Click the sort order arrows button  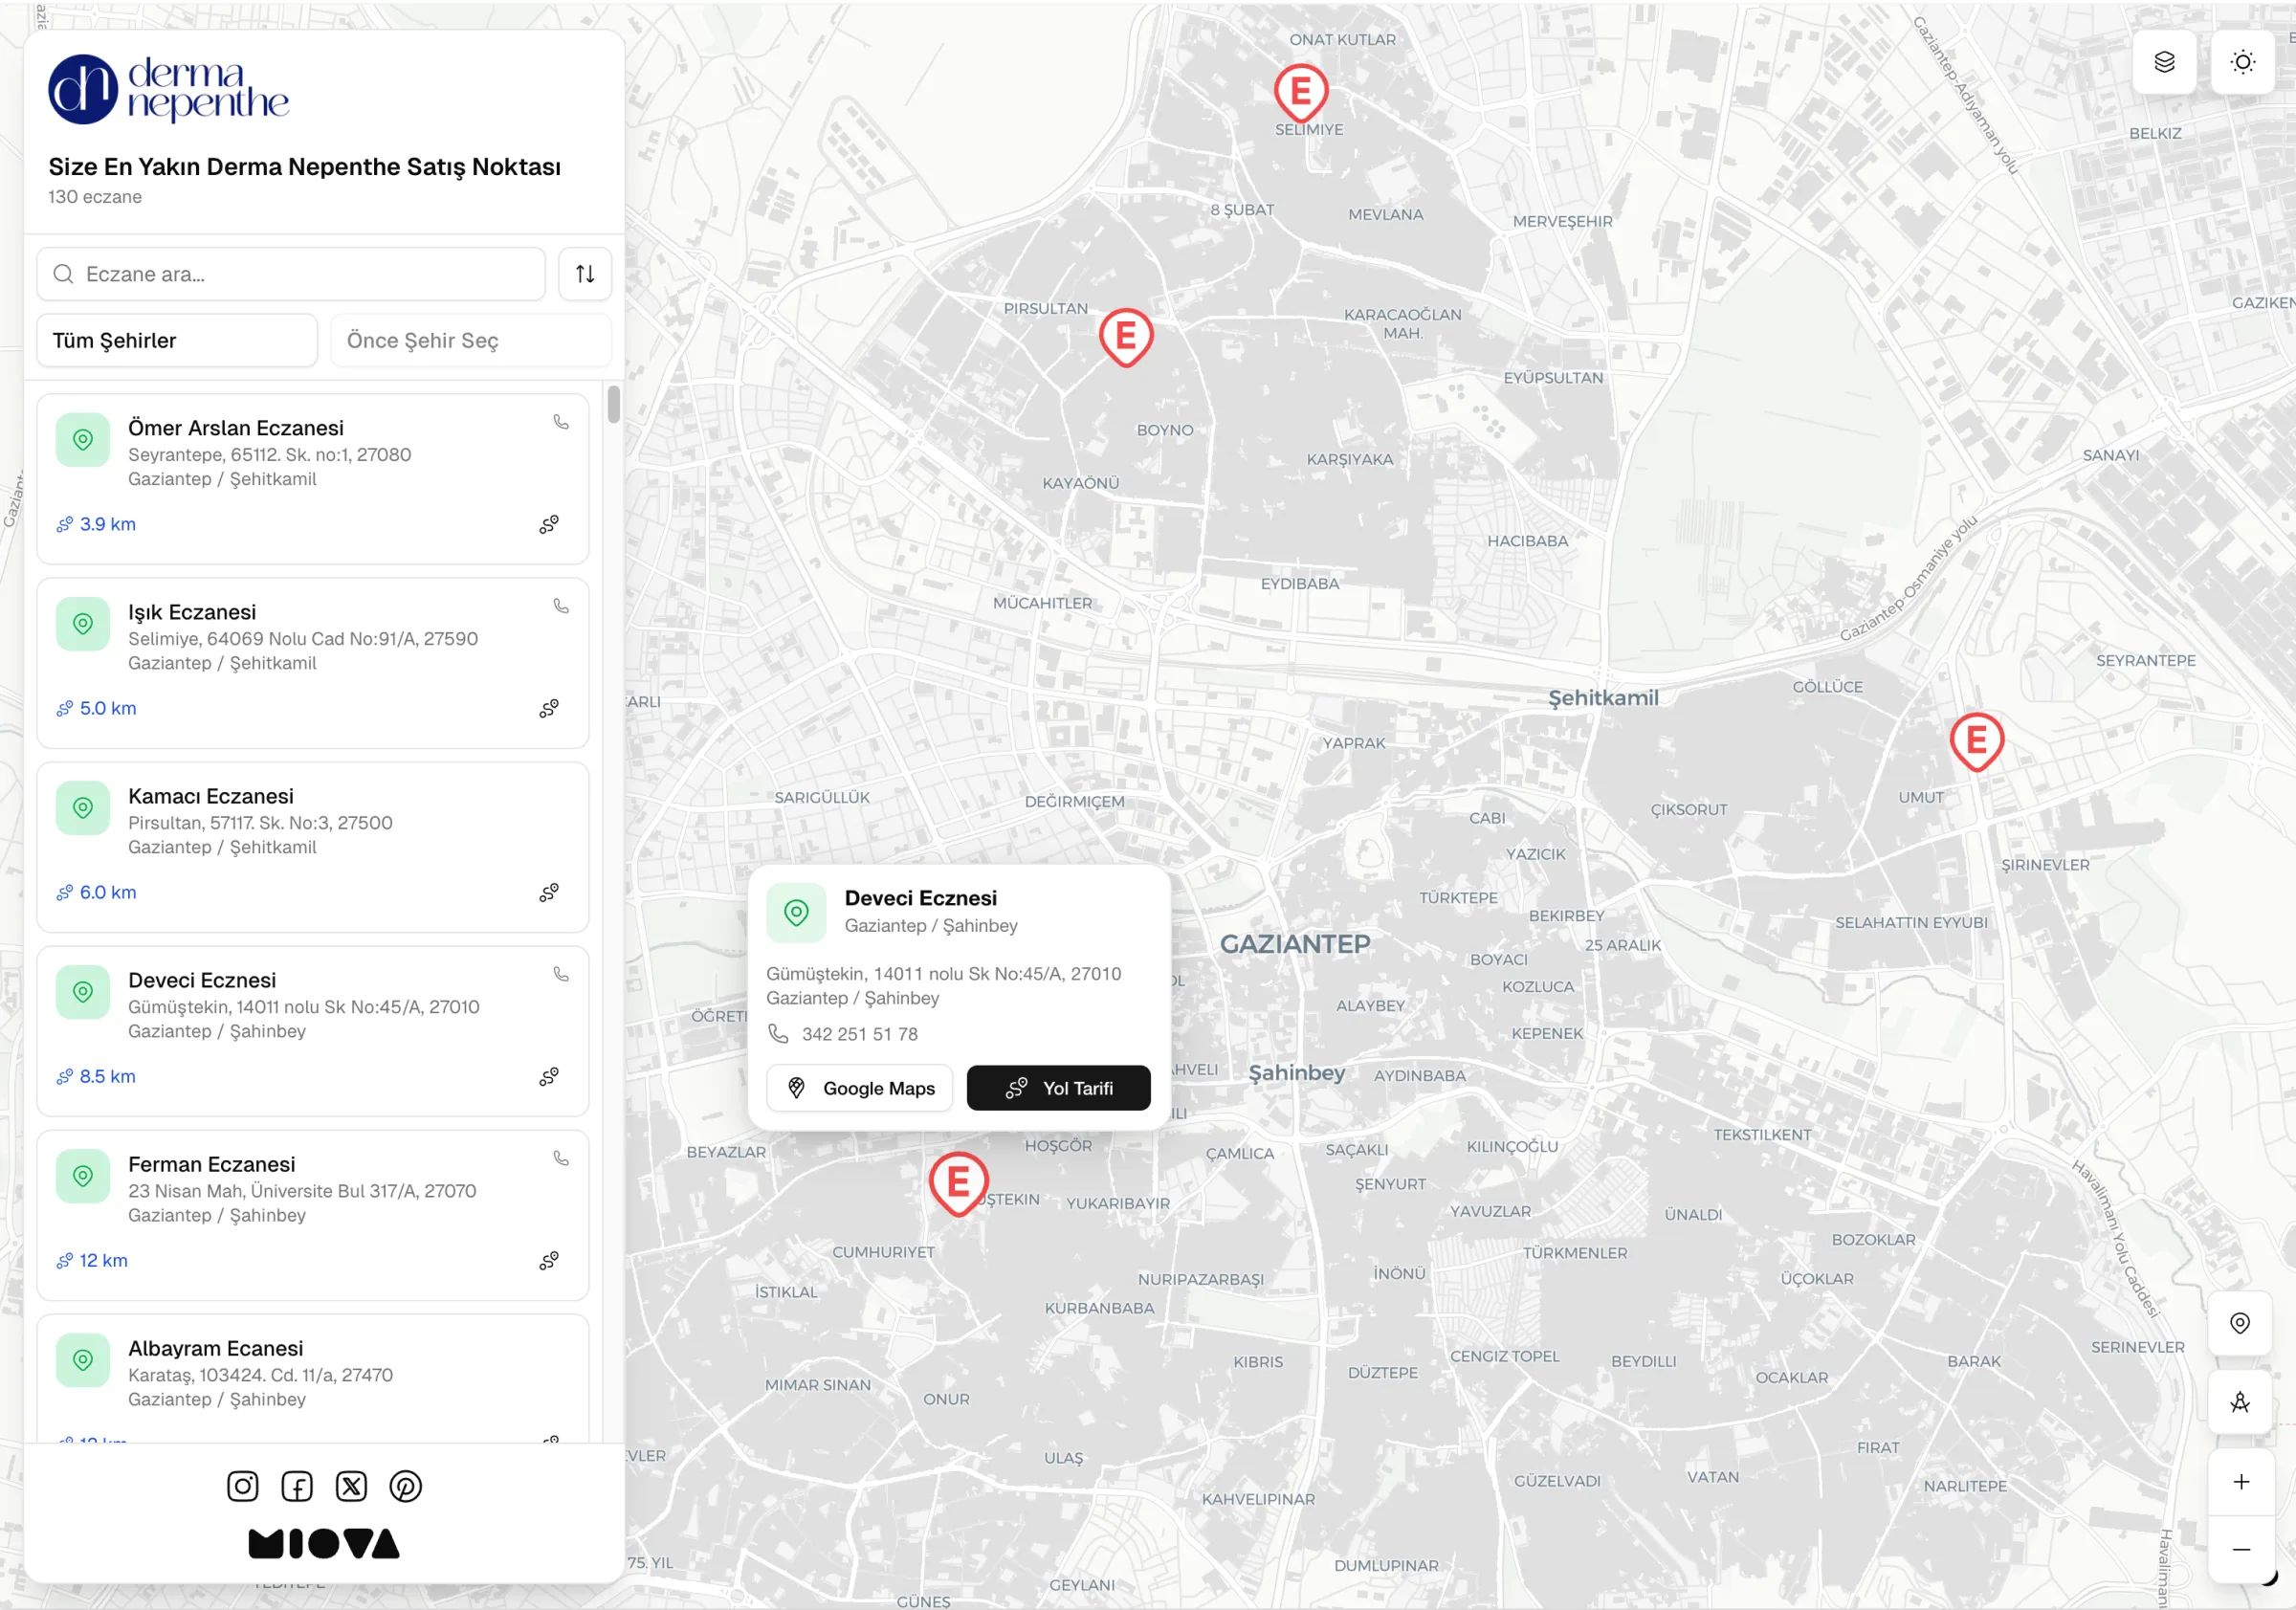(585, 274)
